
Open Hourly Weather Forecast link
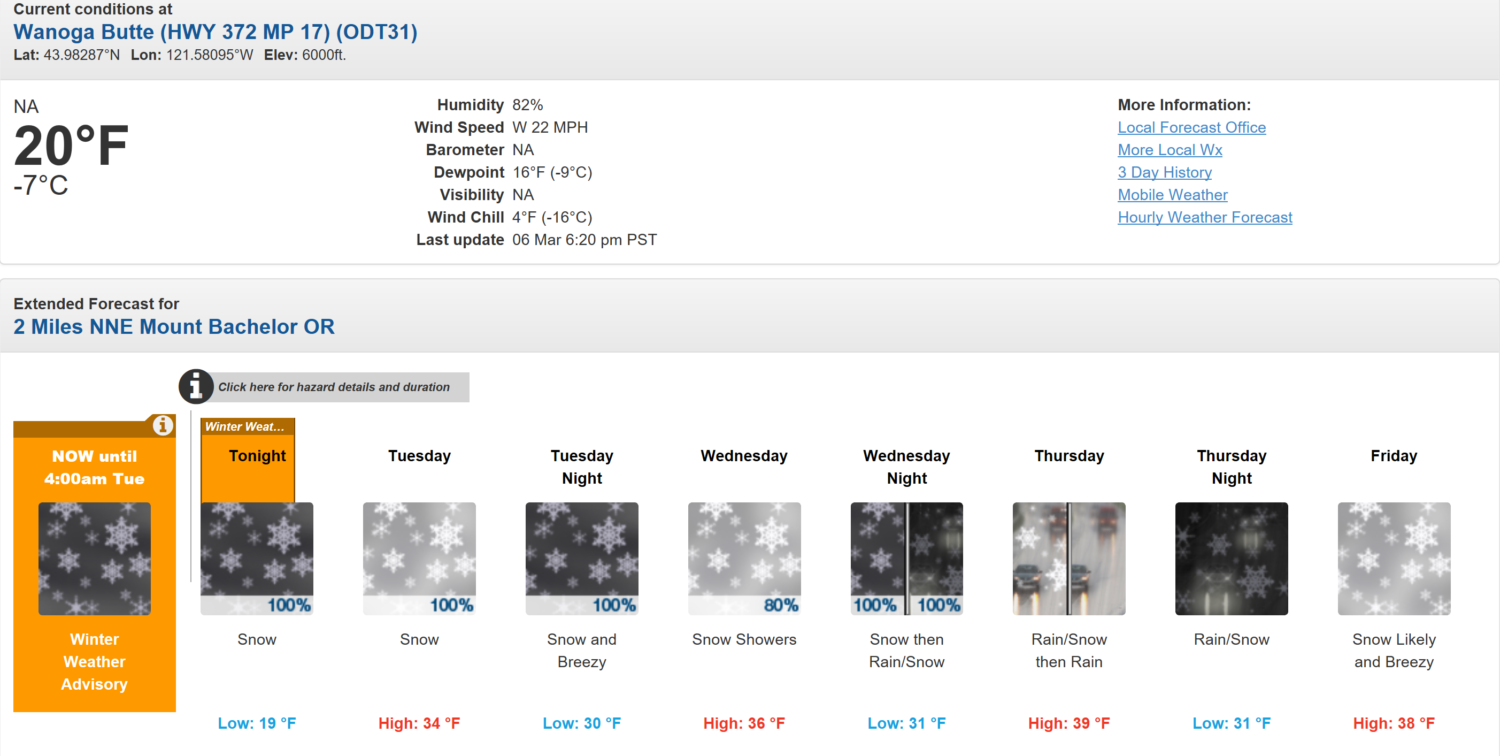[1204, 217]
